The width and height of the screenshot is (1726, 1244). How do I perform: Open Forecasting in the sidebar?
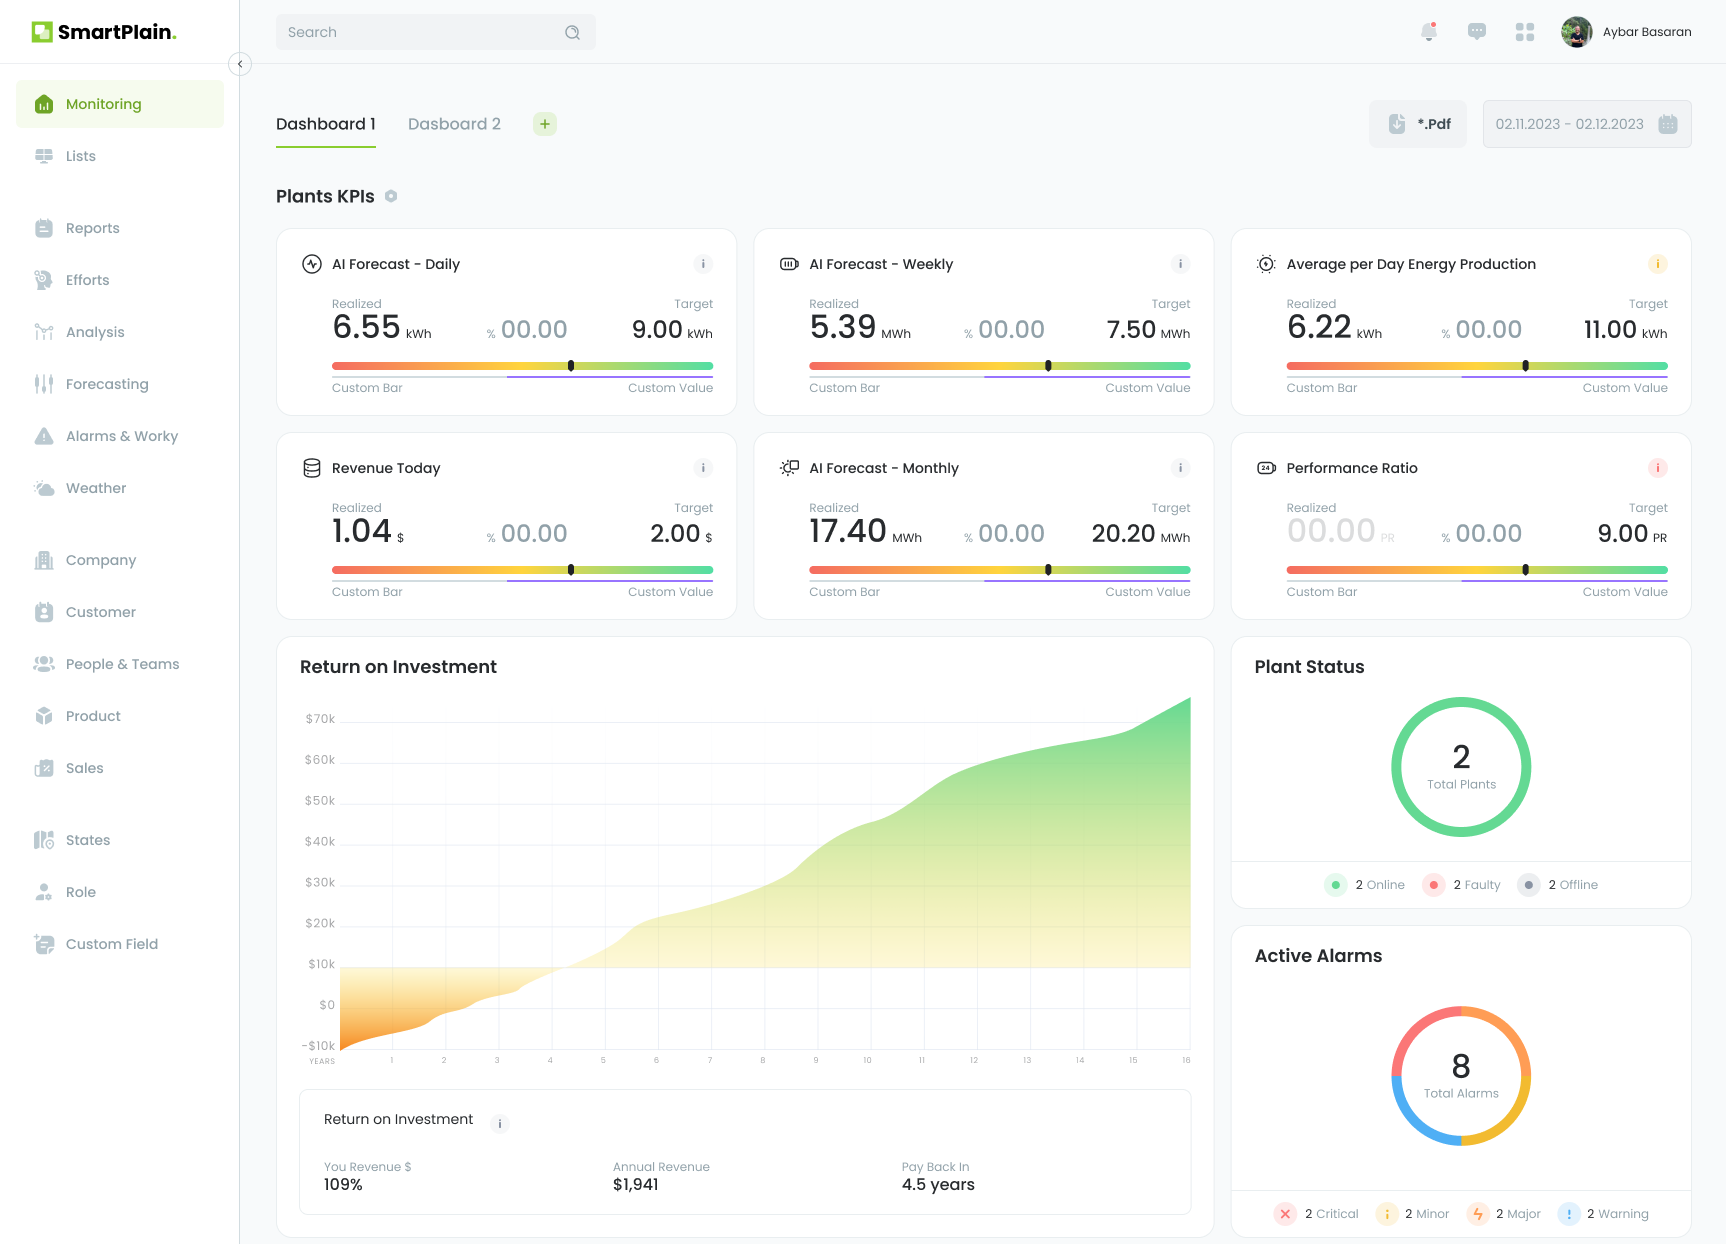tap(107, 384)
